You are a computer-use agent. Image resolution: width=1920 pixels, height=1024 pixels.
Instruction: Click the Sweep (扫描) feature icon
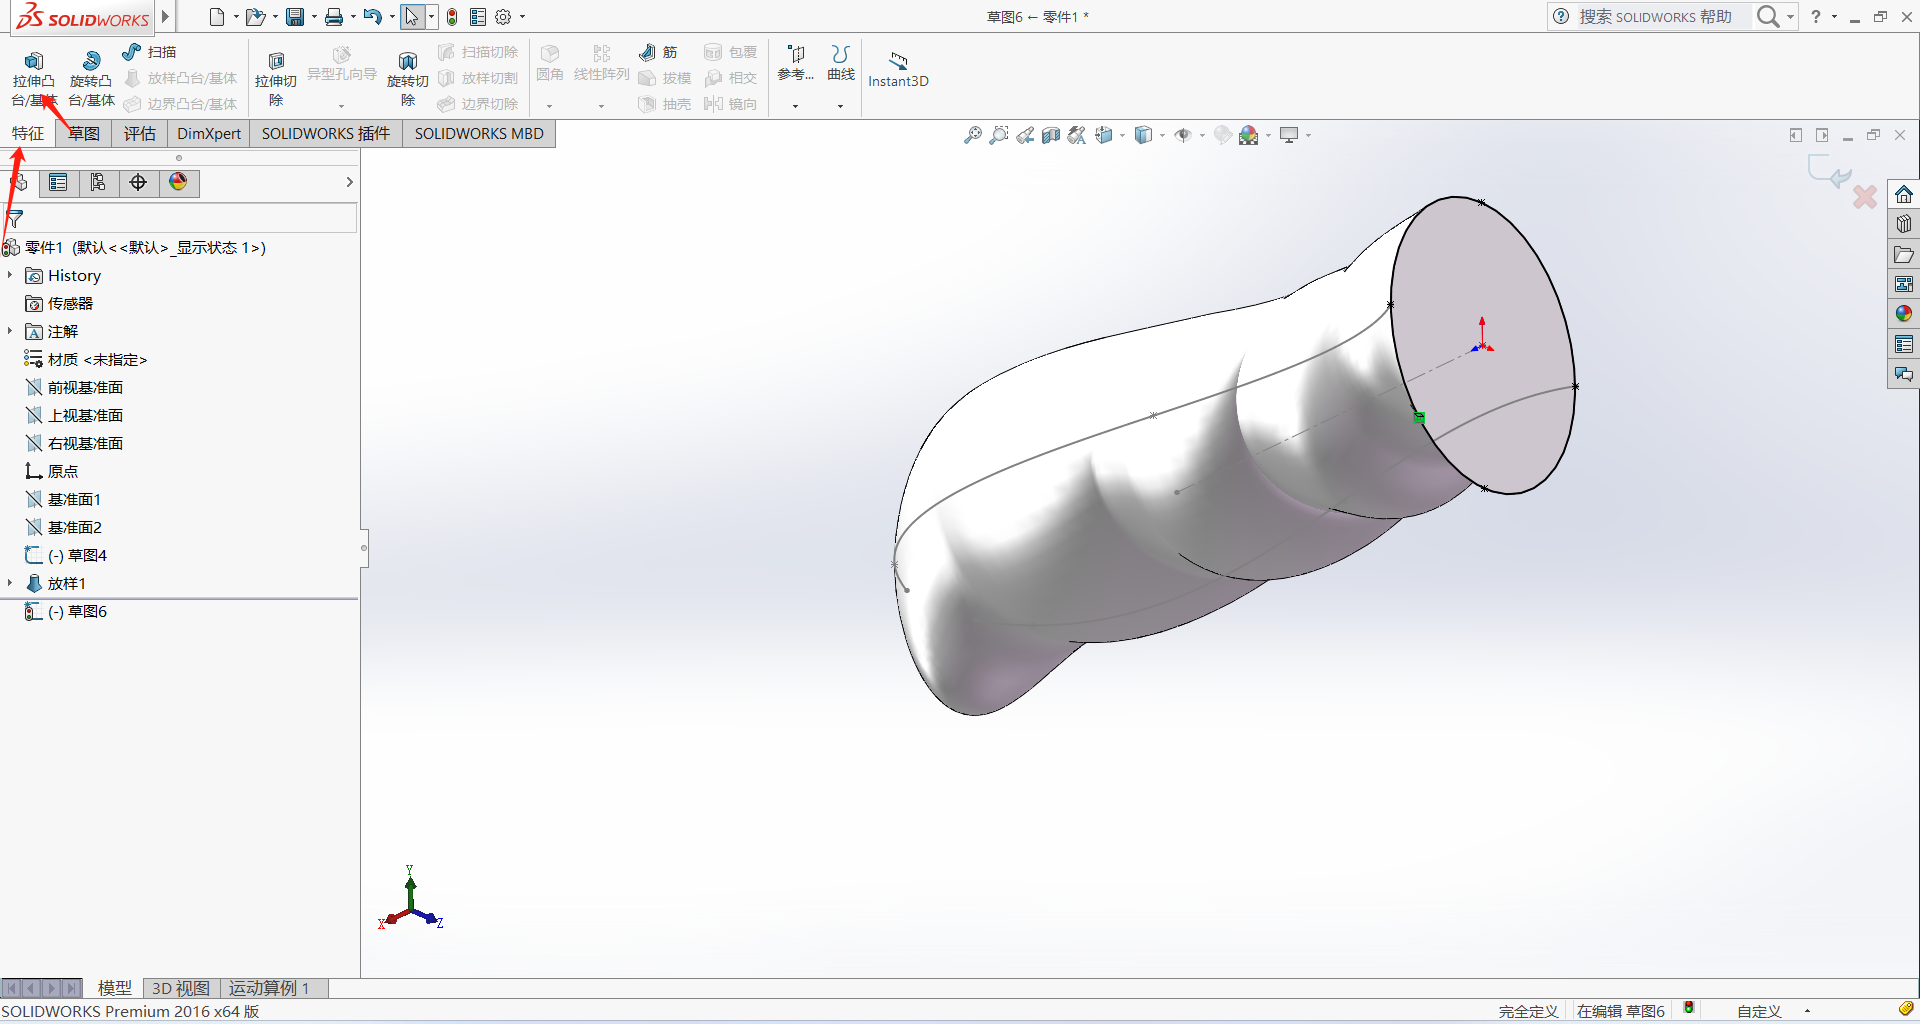click(132, 52)
